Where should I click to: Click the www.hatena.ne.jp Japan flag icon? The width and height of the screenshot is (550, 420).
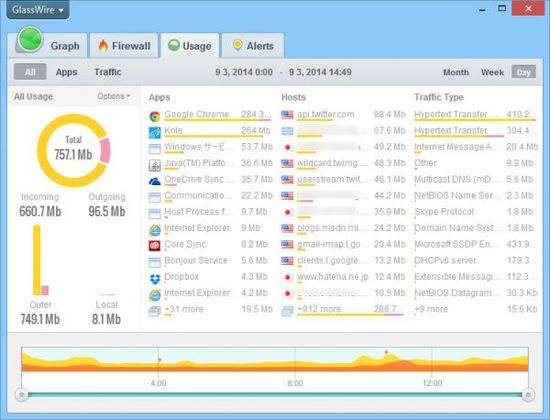point(287,277)
